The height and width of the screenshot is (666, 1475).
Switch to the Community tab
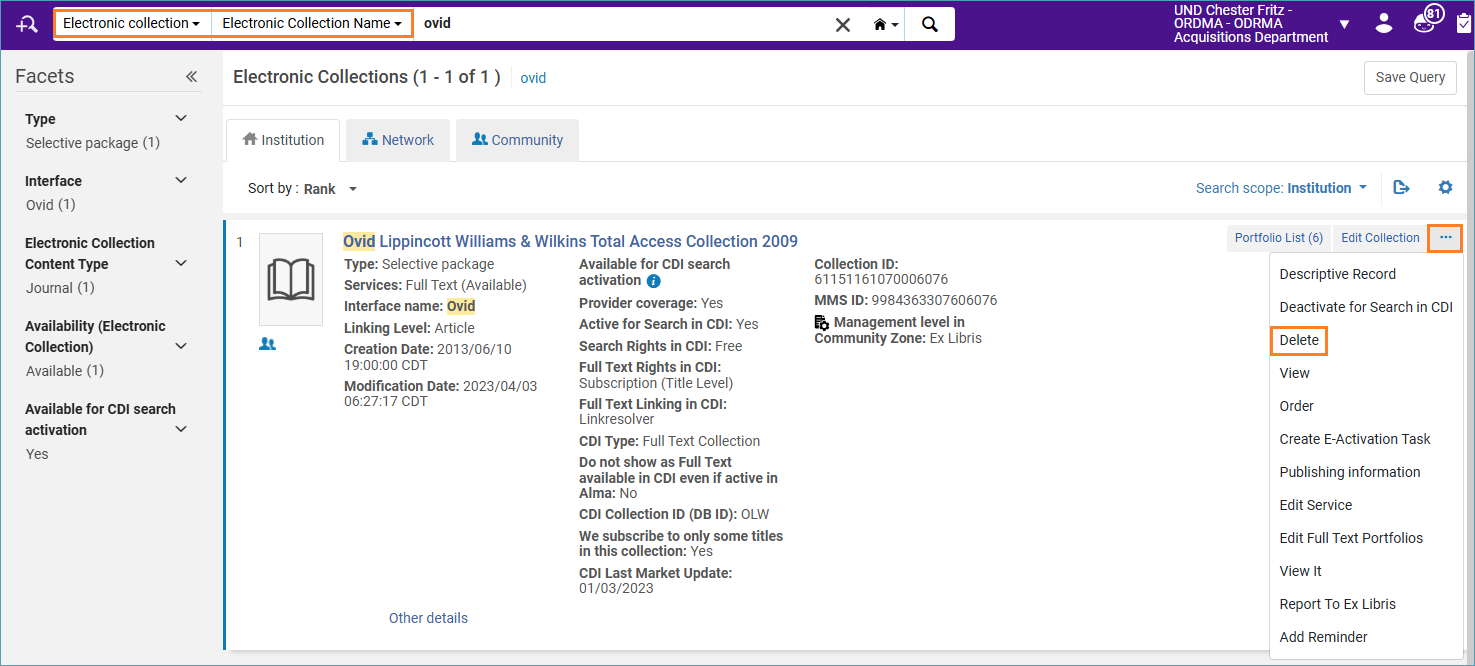pos(517,140)
